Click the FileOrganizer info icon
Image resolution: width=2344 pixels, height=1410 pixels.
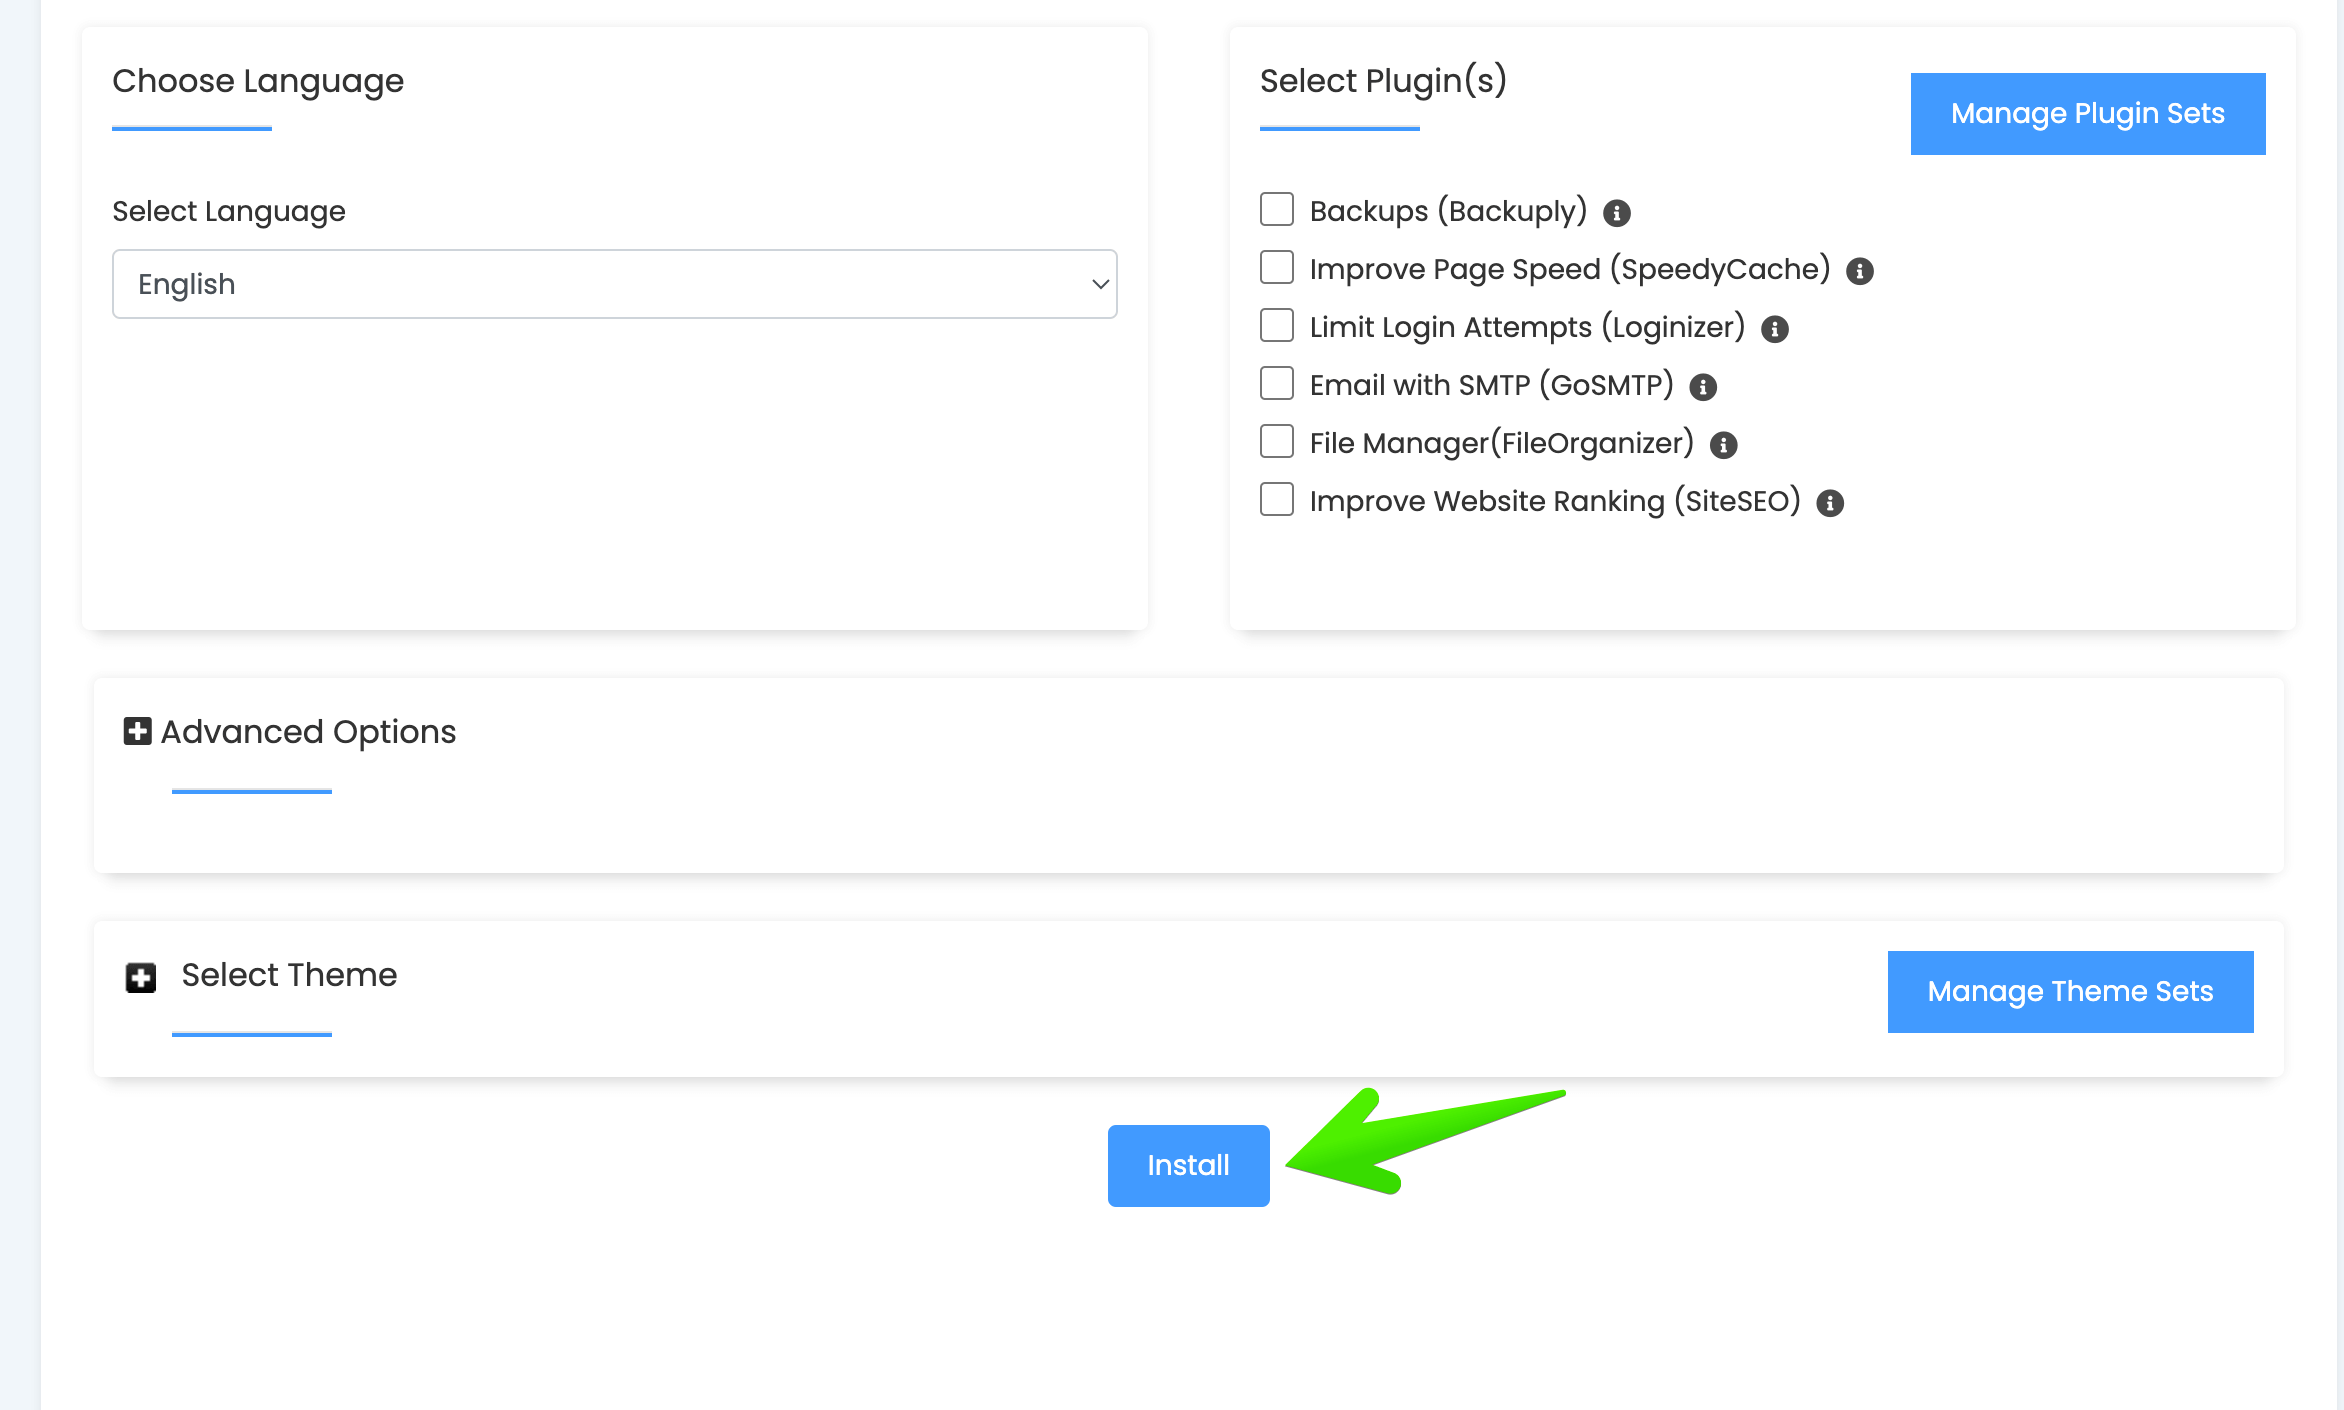pyautogui.click(x=1723, y=445)
